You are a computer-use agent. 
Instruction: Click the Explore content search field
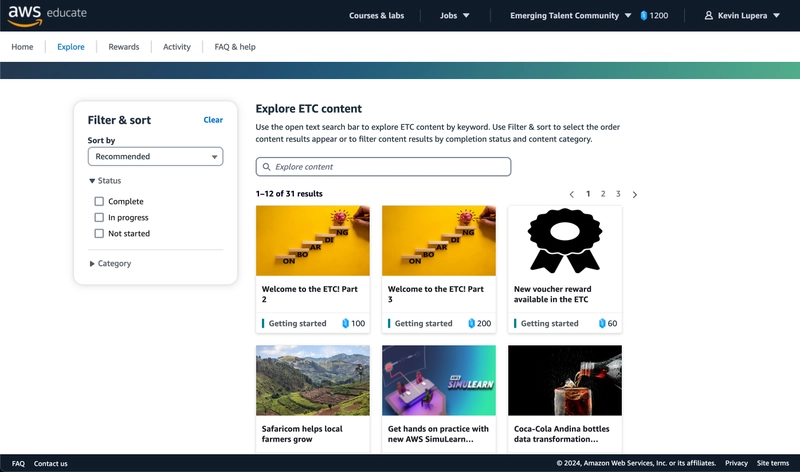[383, 167]
